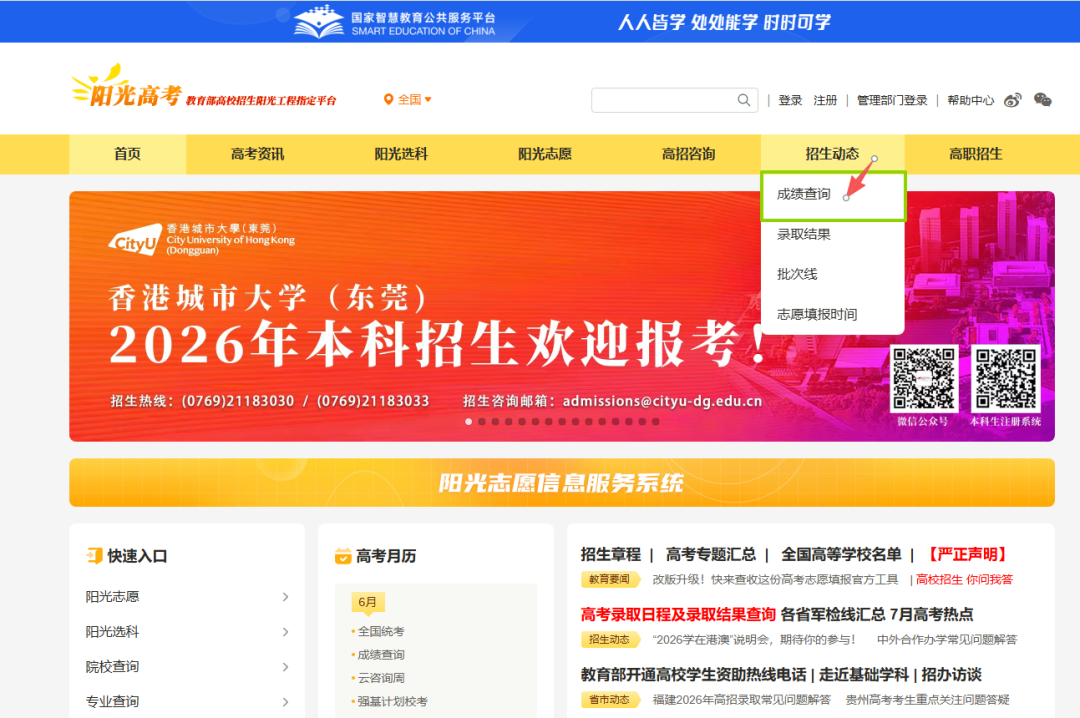Click the 教育要闻 tag
The width and height of the screenshot is (1080, 718).
tap(610, 579)
